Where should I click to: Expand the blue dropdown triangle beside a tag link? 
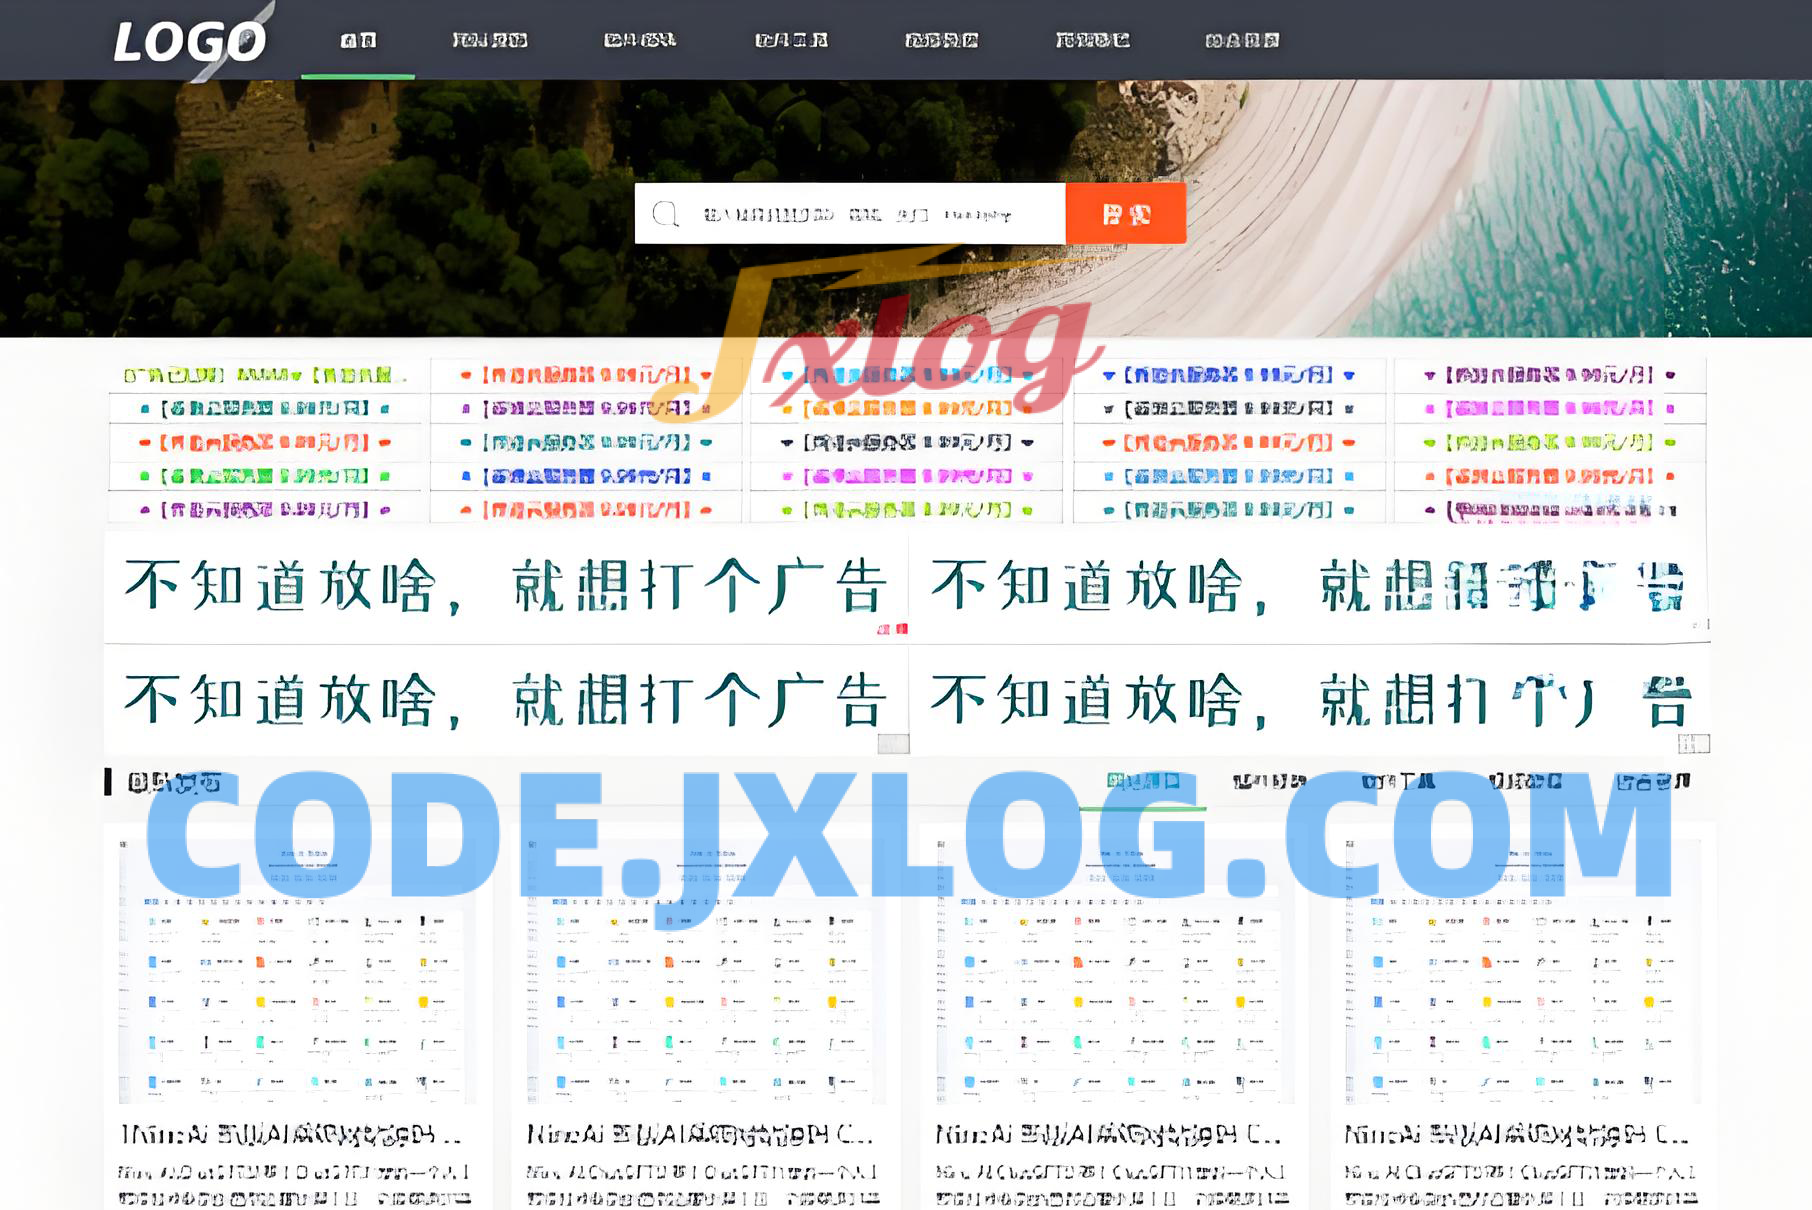1107,376
